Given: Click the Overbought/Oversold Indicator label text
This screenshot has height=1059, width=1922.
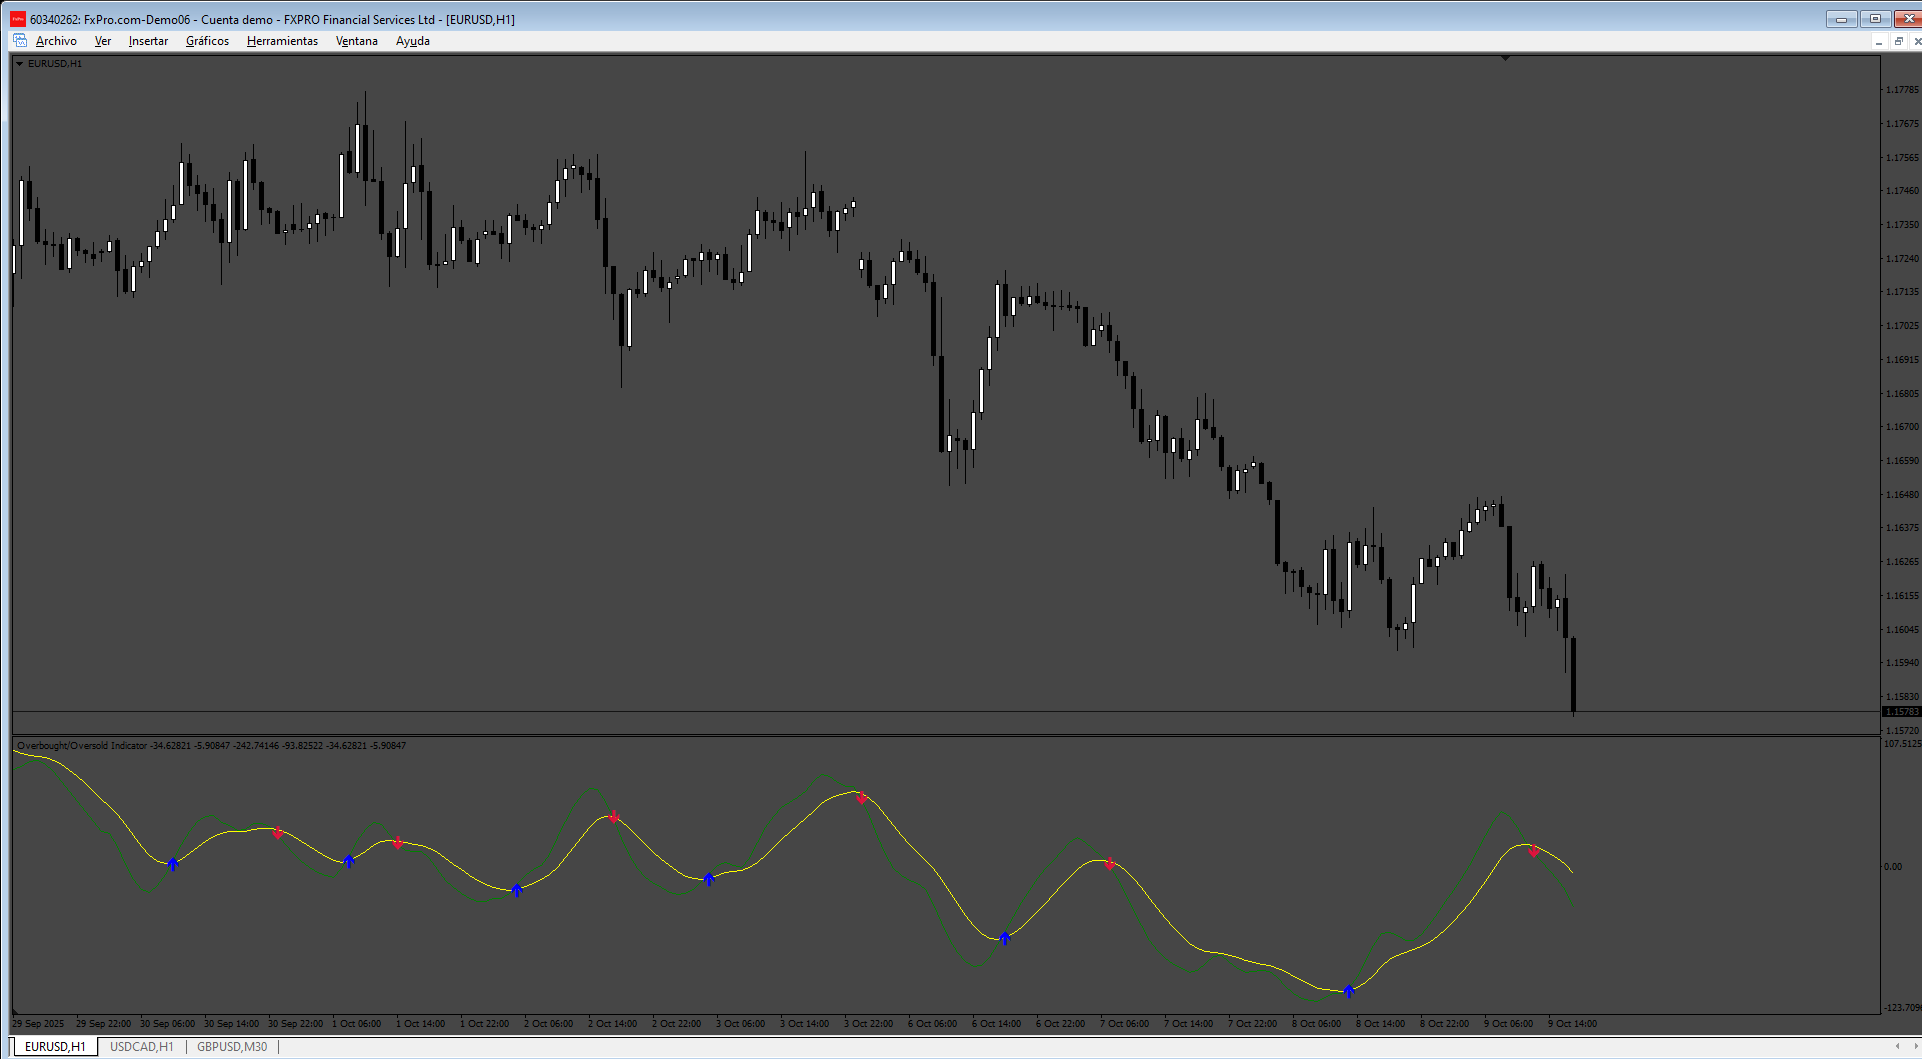Looking at the screenshot, I should (x=82, y=746).
